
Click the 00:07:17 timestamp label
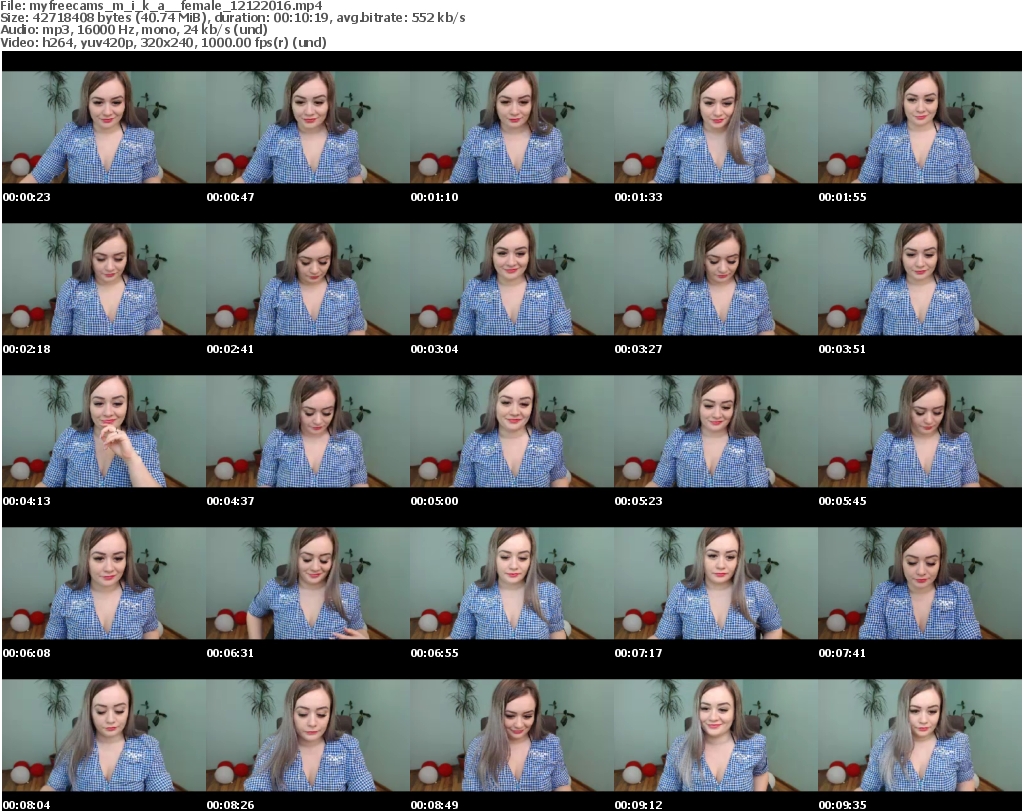tap(638, 653)
